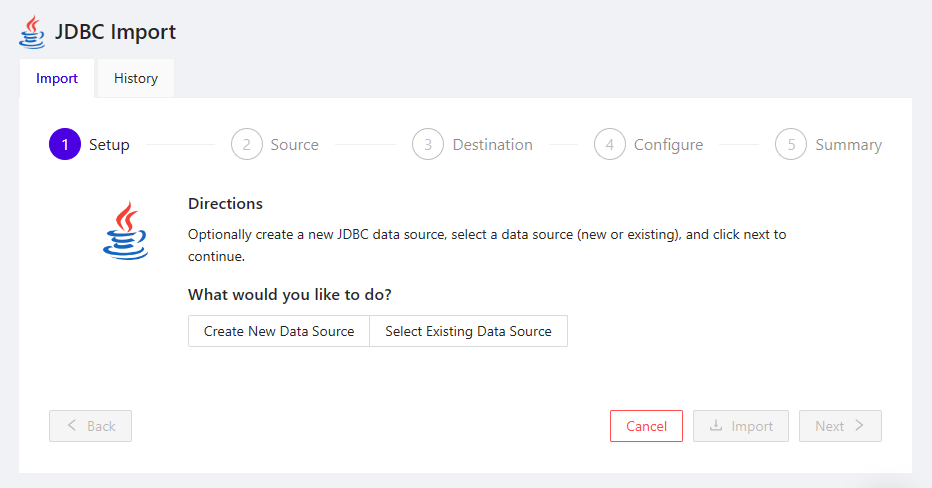Click the step 1 Setup circle
The width and height of the screenshot is (932, 488).
click(x=65, y=145)
